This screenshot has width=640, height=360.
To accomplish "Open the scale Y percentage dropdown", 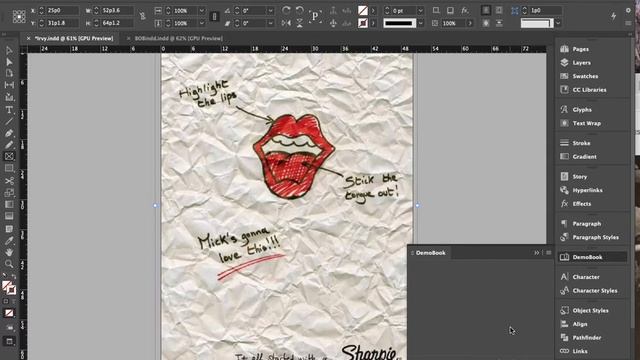I will click(x=202, y=23).
